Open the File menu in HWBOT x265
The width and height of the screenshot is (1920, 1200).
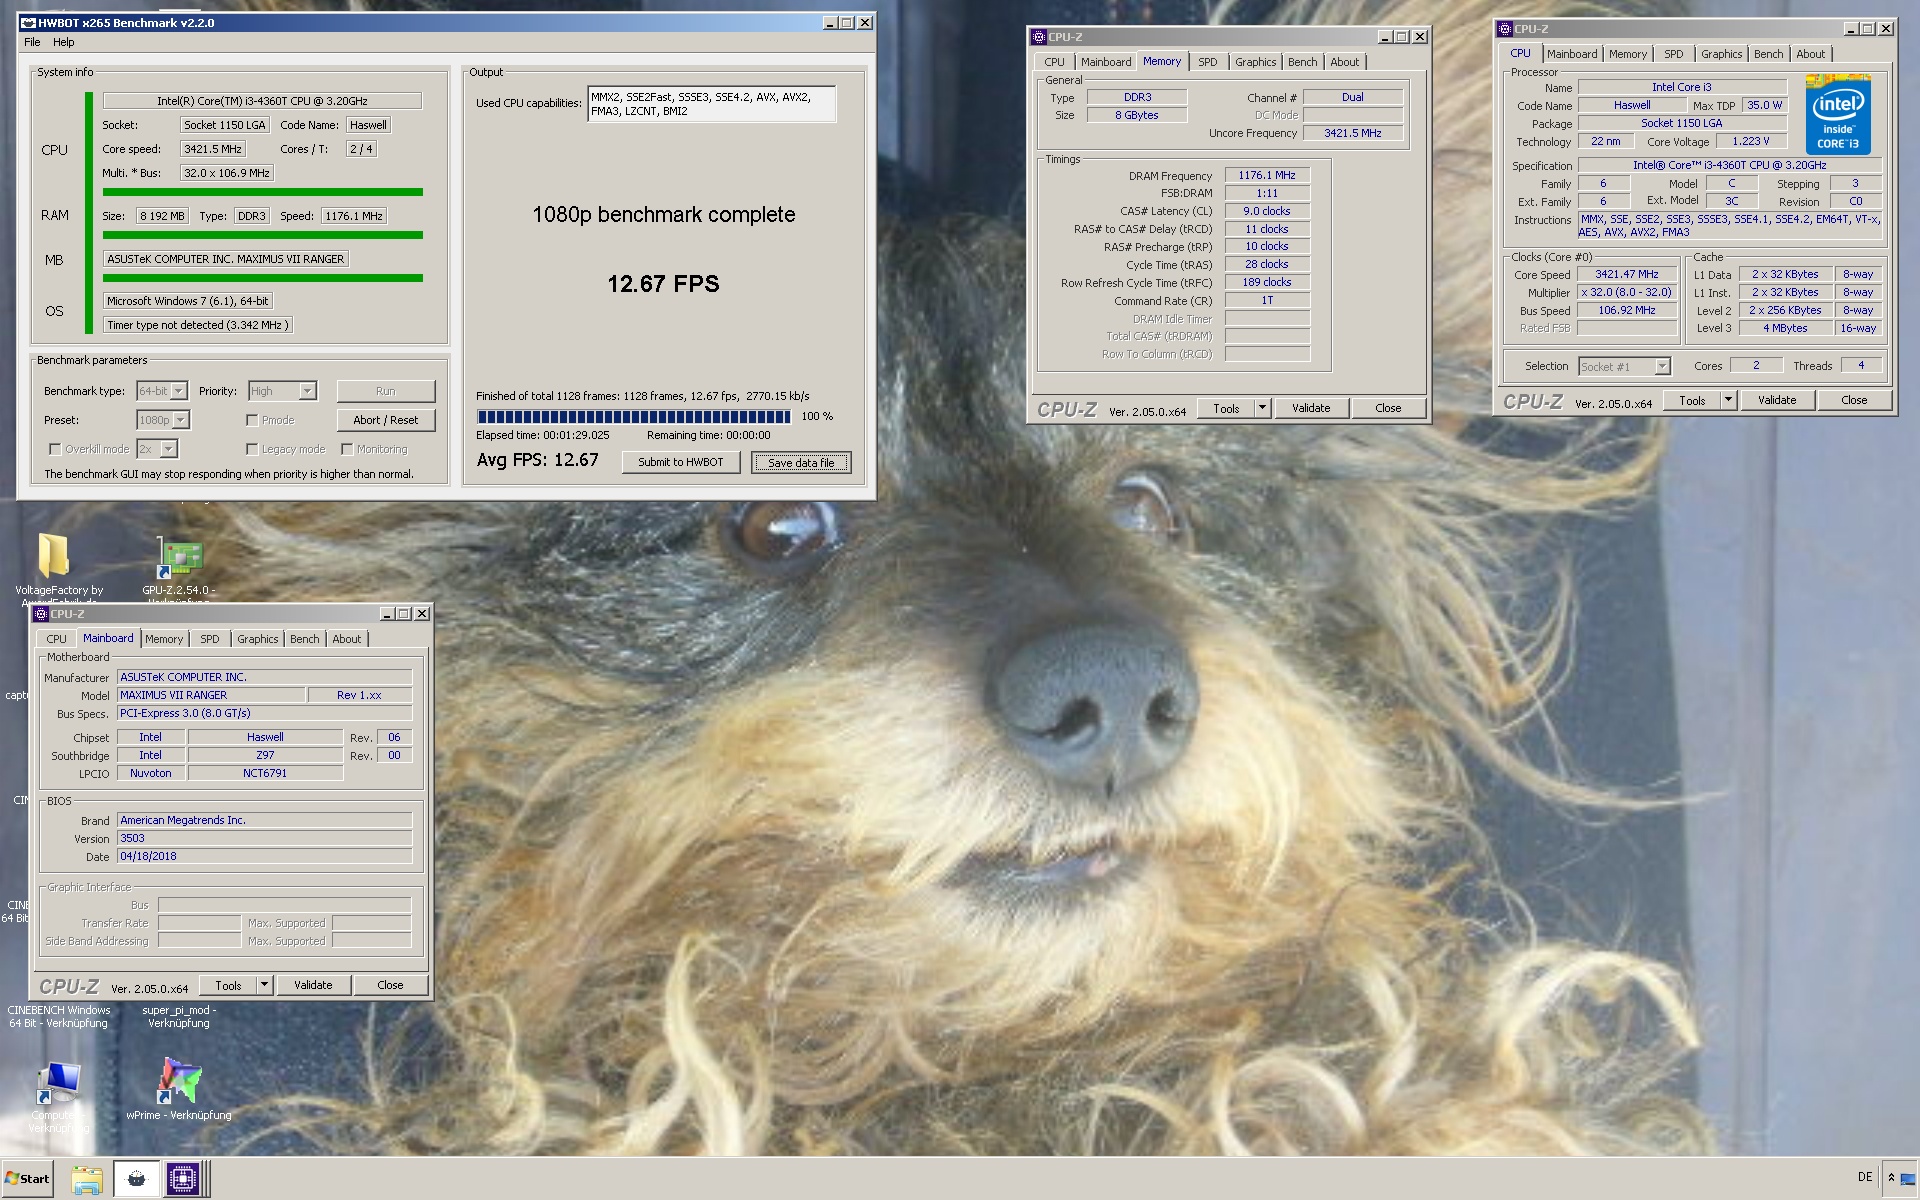[32, 42]
